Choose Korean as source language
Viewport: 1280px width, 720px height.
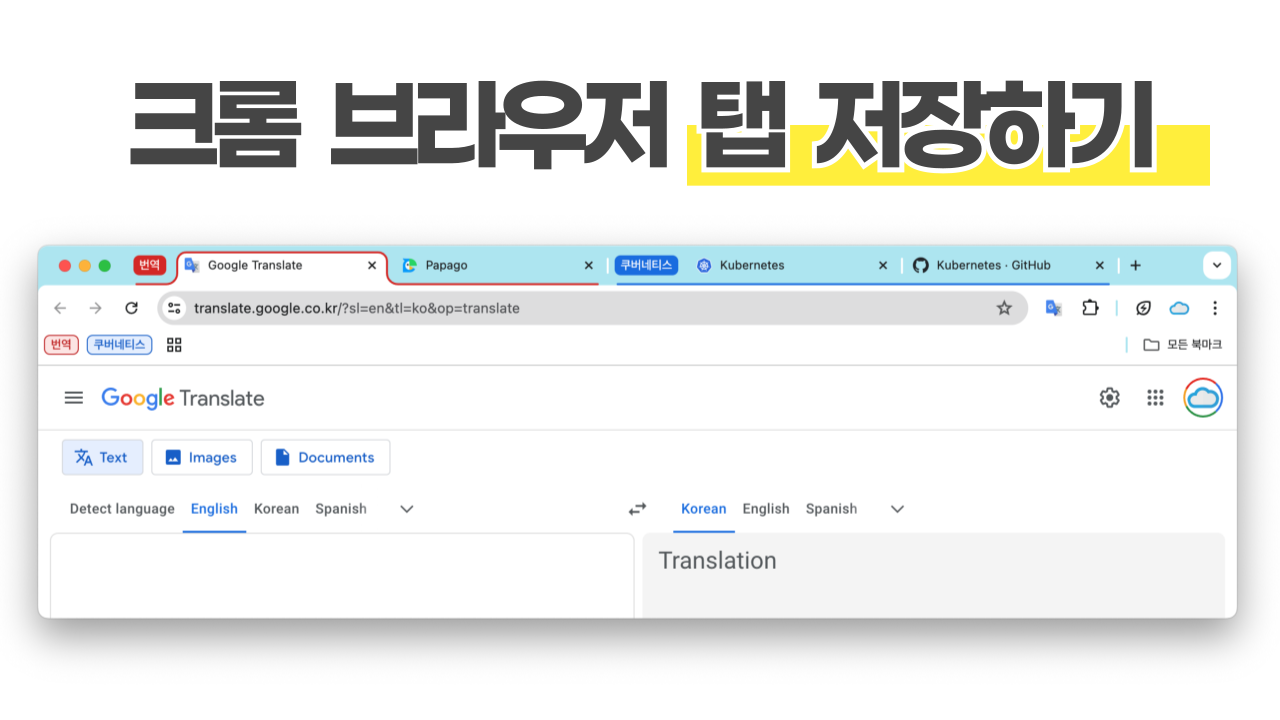point(276,509)
